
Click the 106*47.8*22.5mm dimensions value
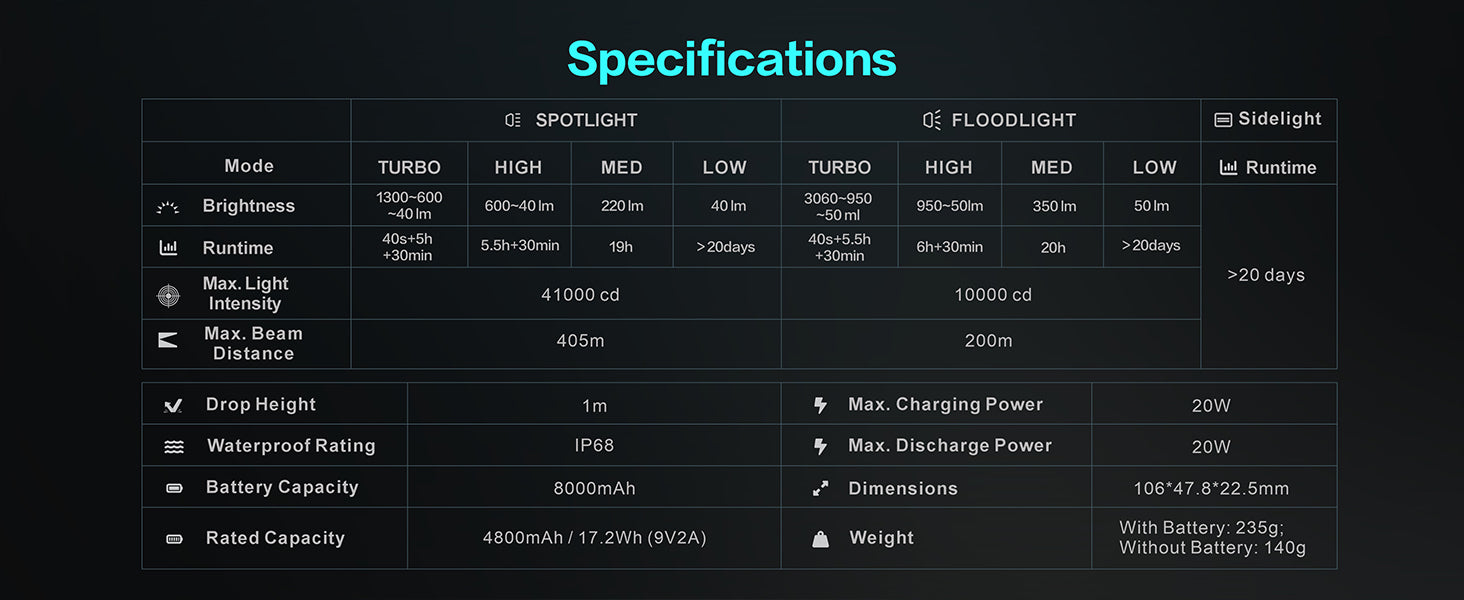[1211, 489]
